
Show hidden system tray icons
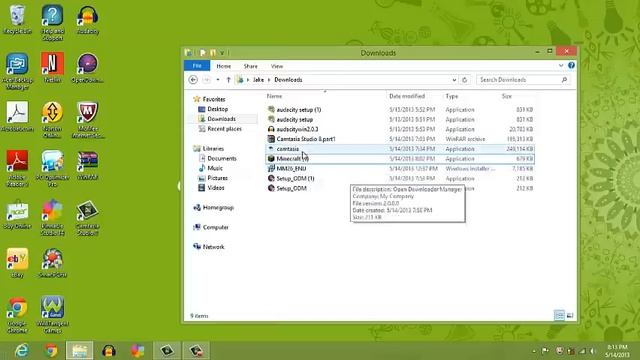click(x=534, y=351)
